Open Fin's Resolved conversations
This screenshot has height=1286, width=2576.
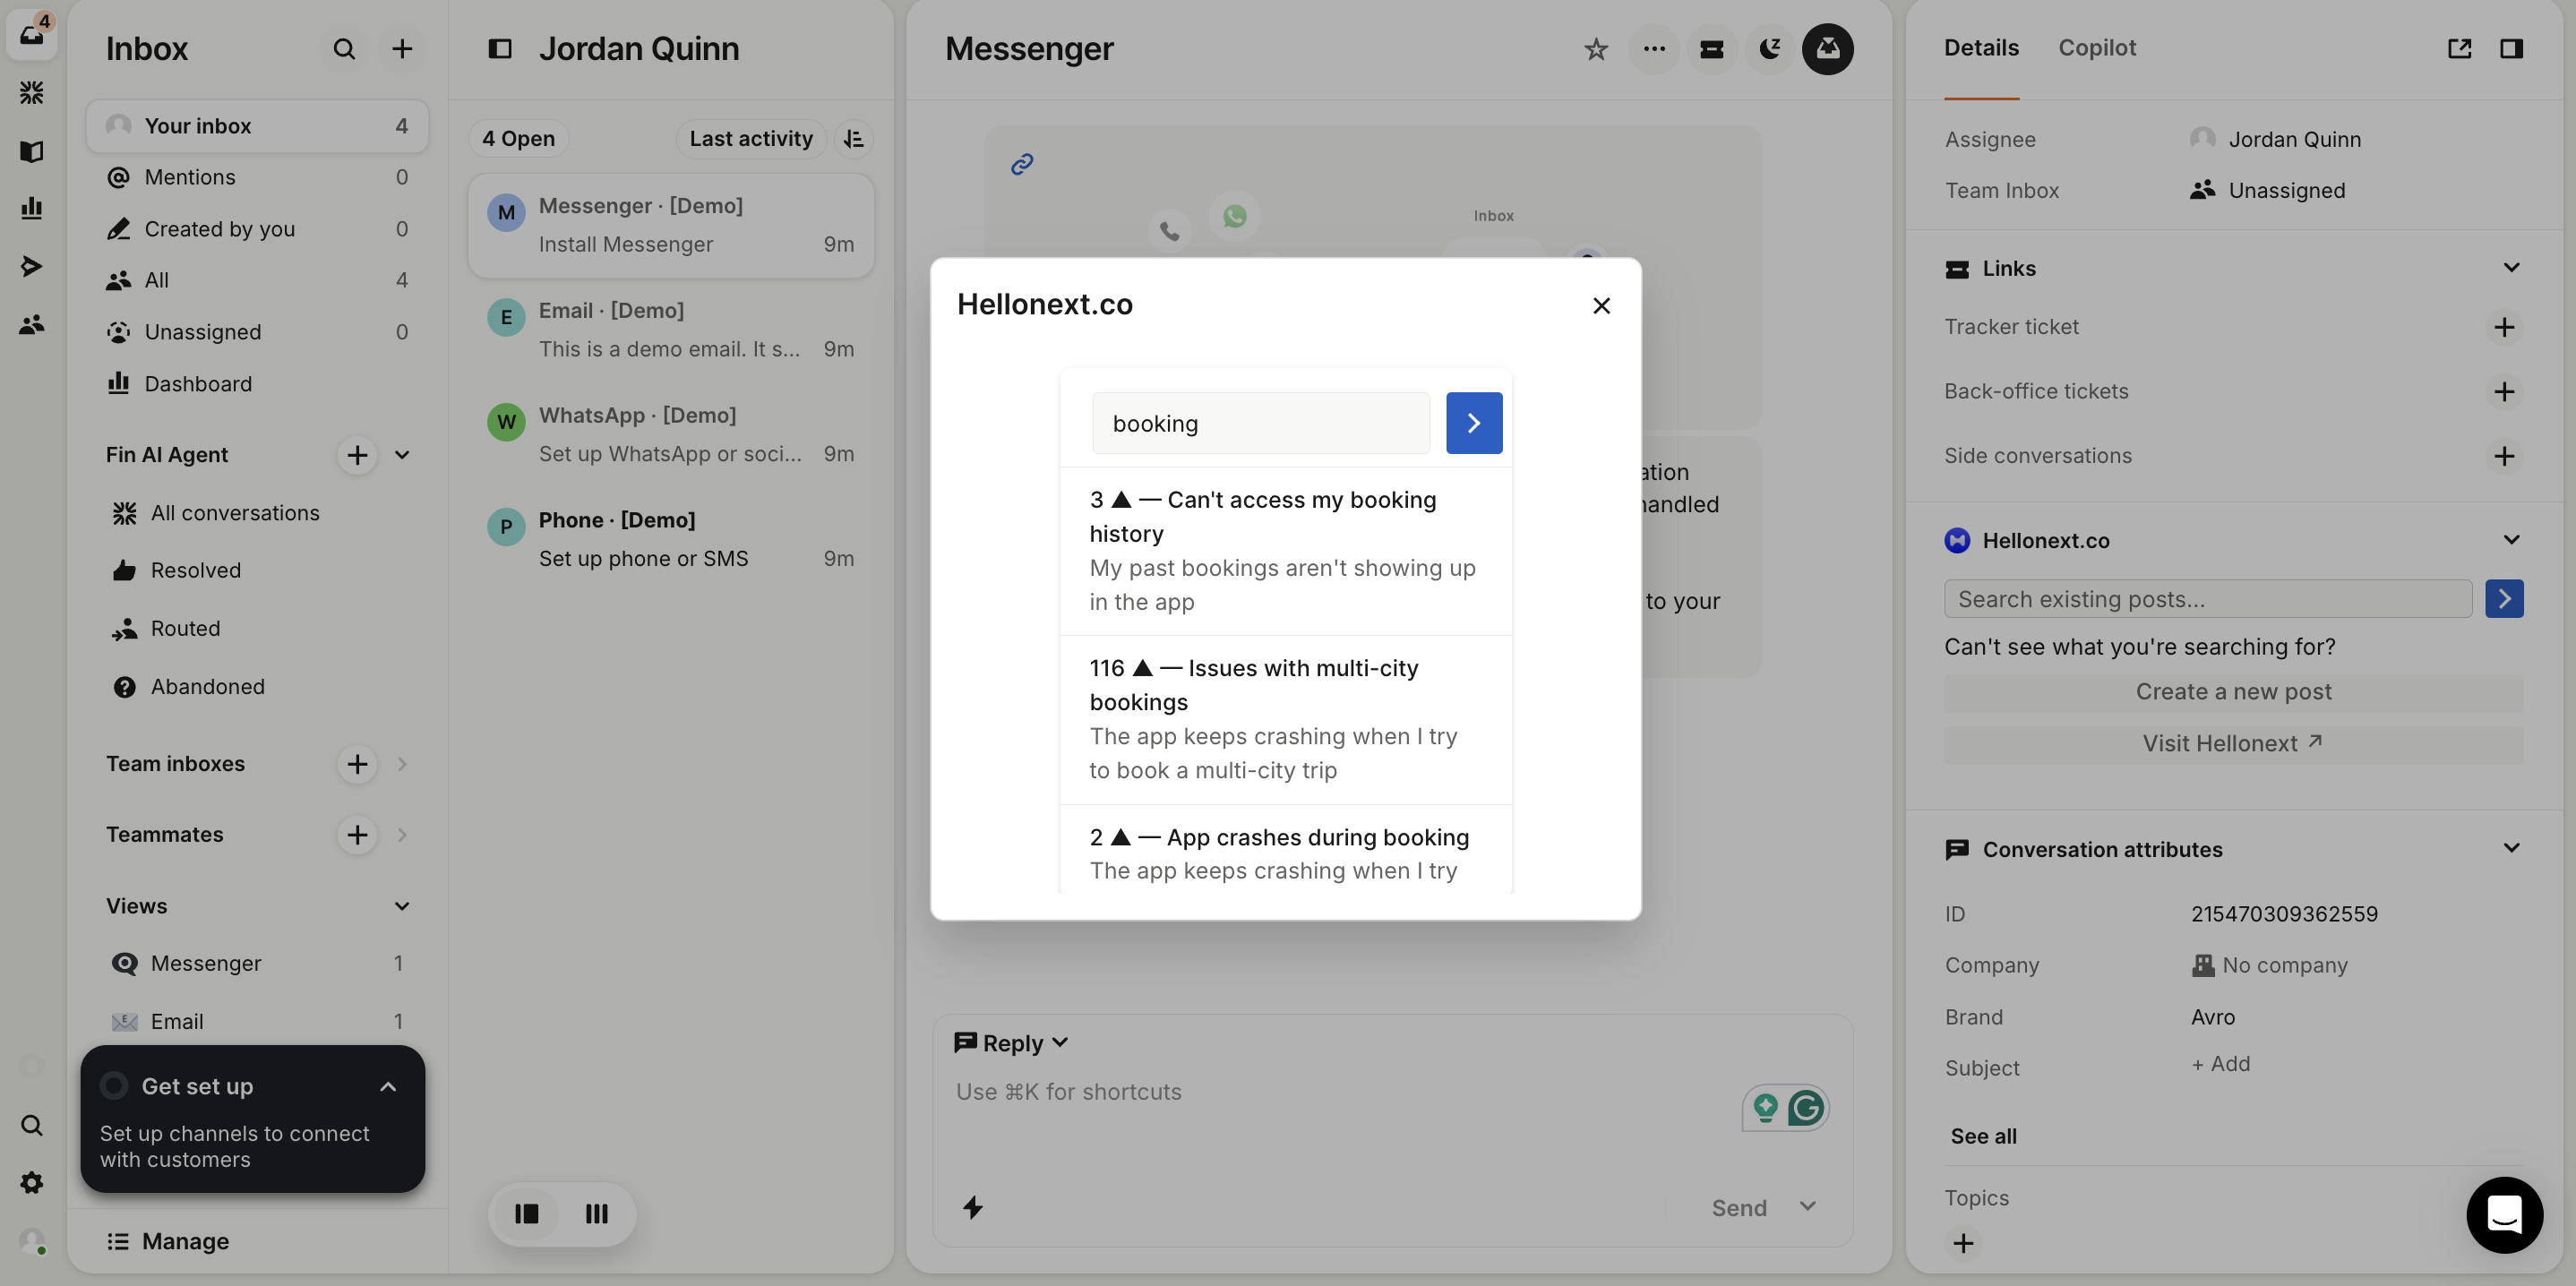point(257,570)
